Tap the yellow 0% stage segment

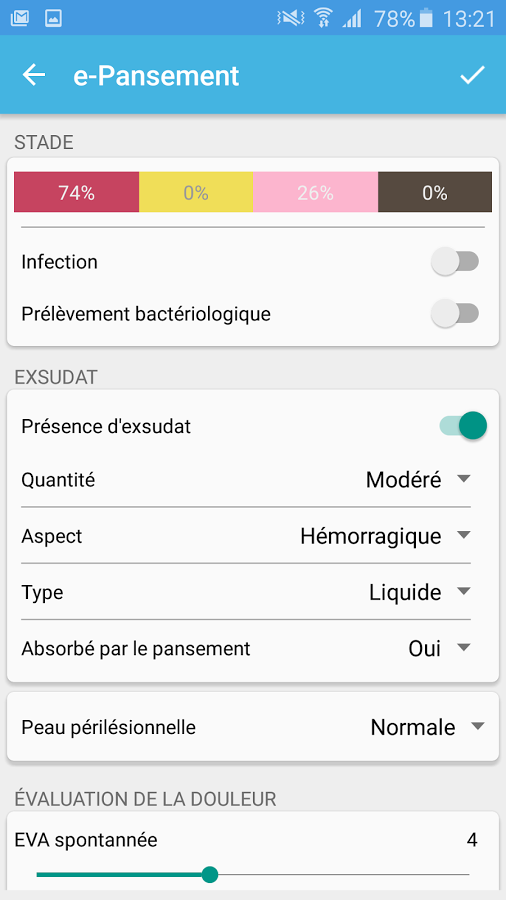coord(196,192)
